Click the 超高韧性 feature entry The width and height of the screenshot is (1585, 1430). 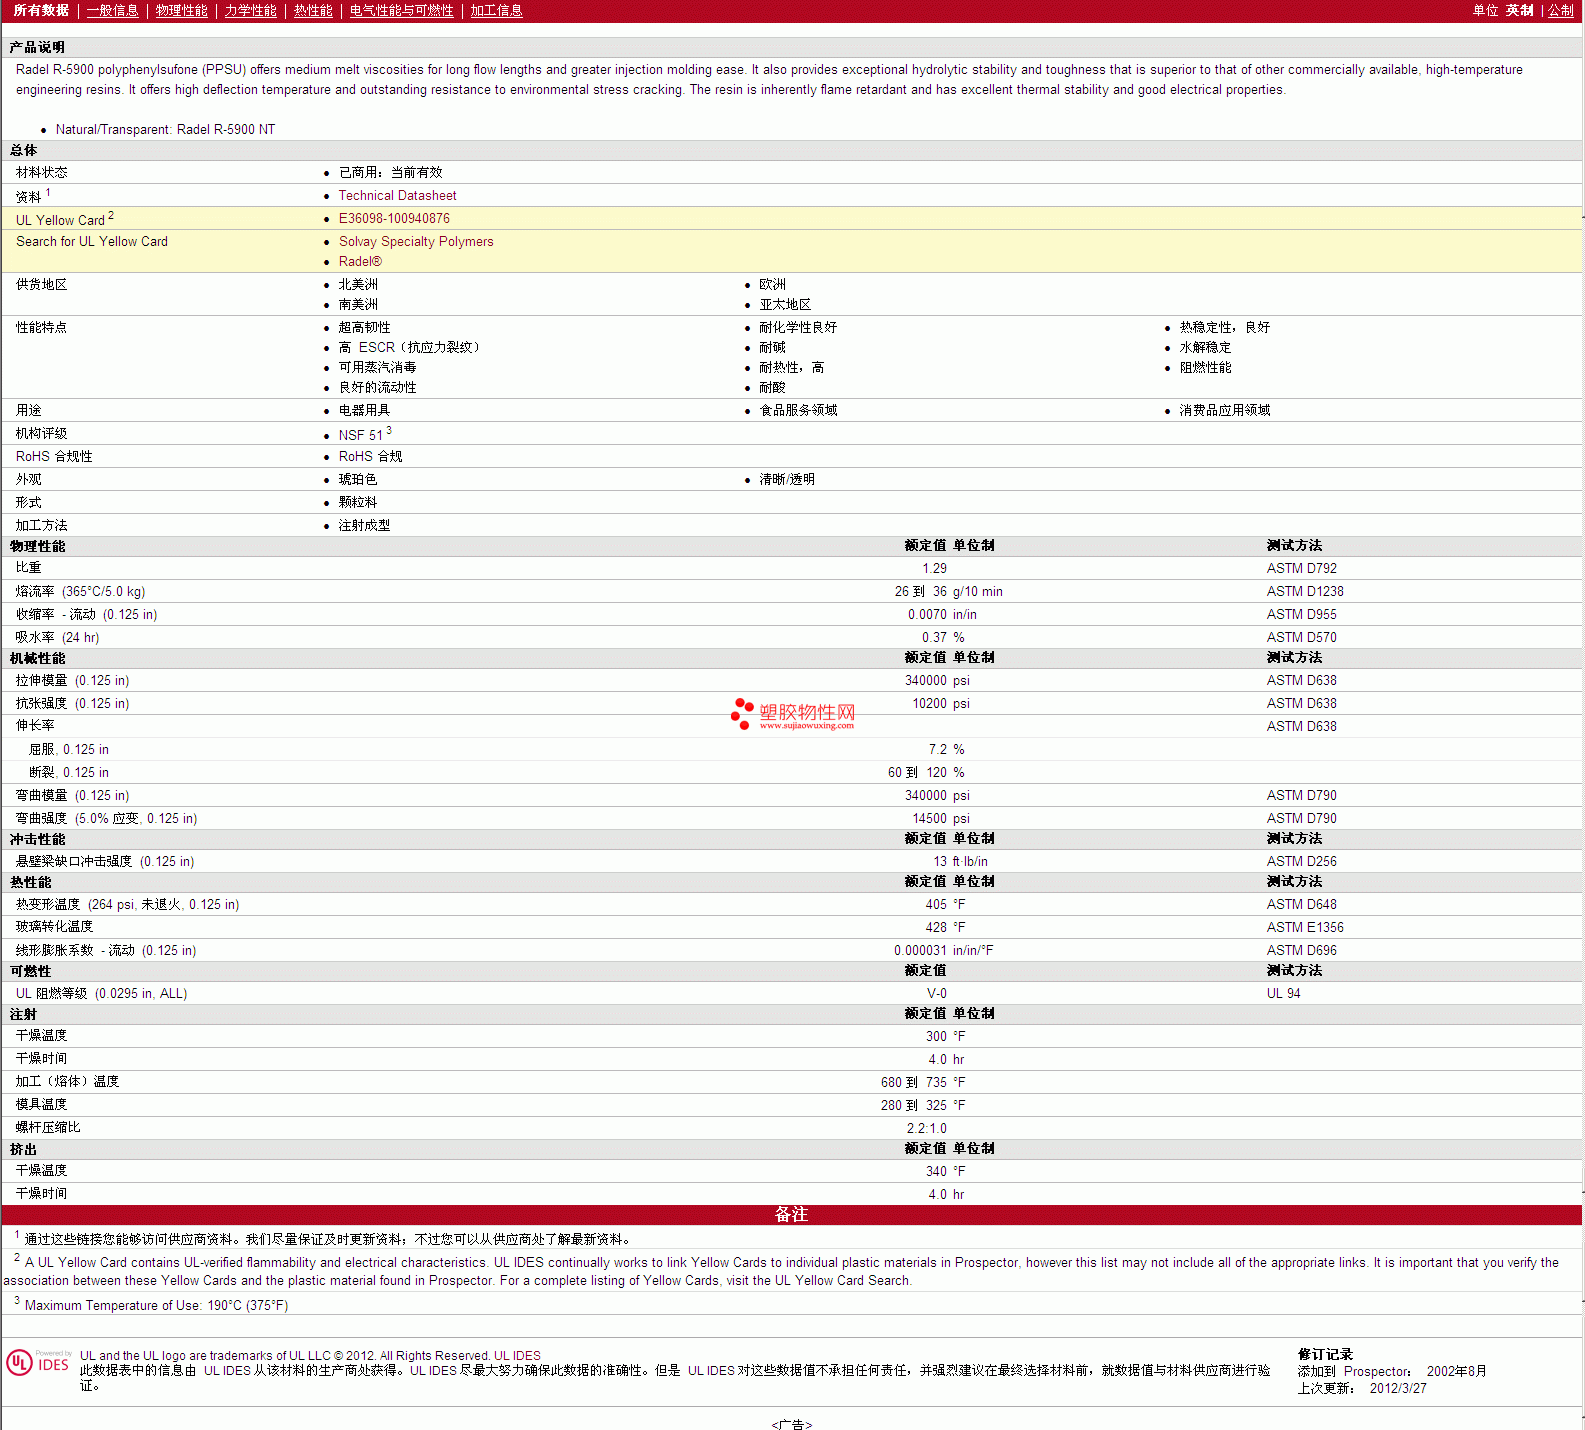tap(364, 328)
